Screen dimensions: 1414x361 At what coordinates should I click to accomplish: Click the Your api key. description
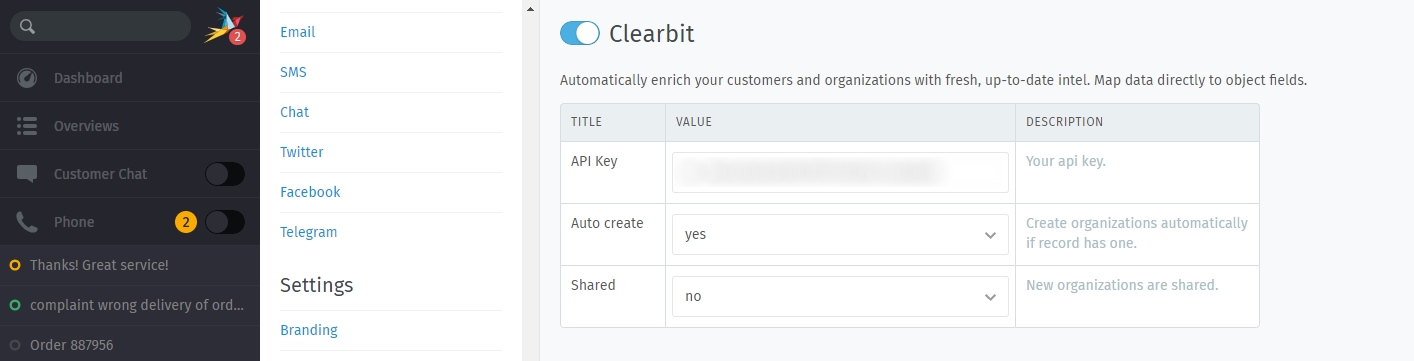coord(1066,161)
